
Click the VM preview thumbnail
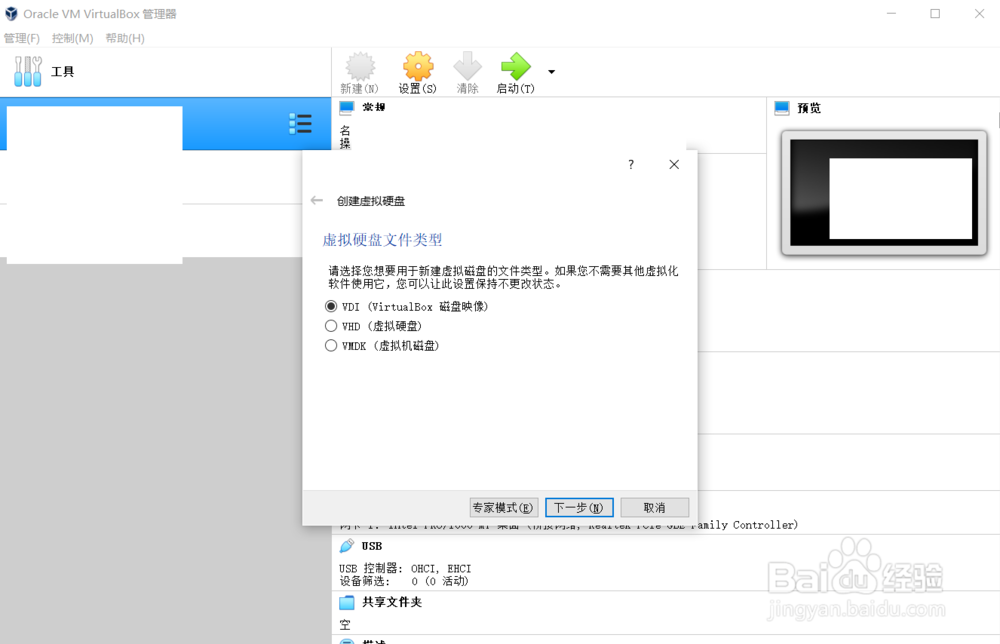tap(884, 193)
